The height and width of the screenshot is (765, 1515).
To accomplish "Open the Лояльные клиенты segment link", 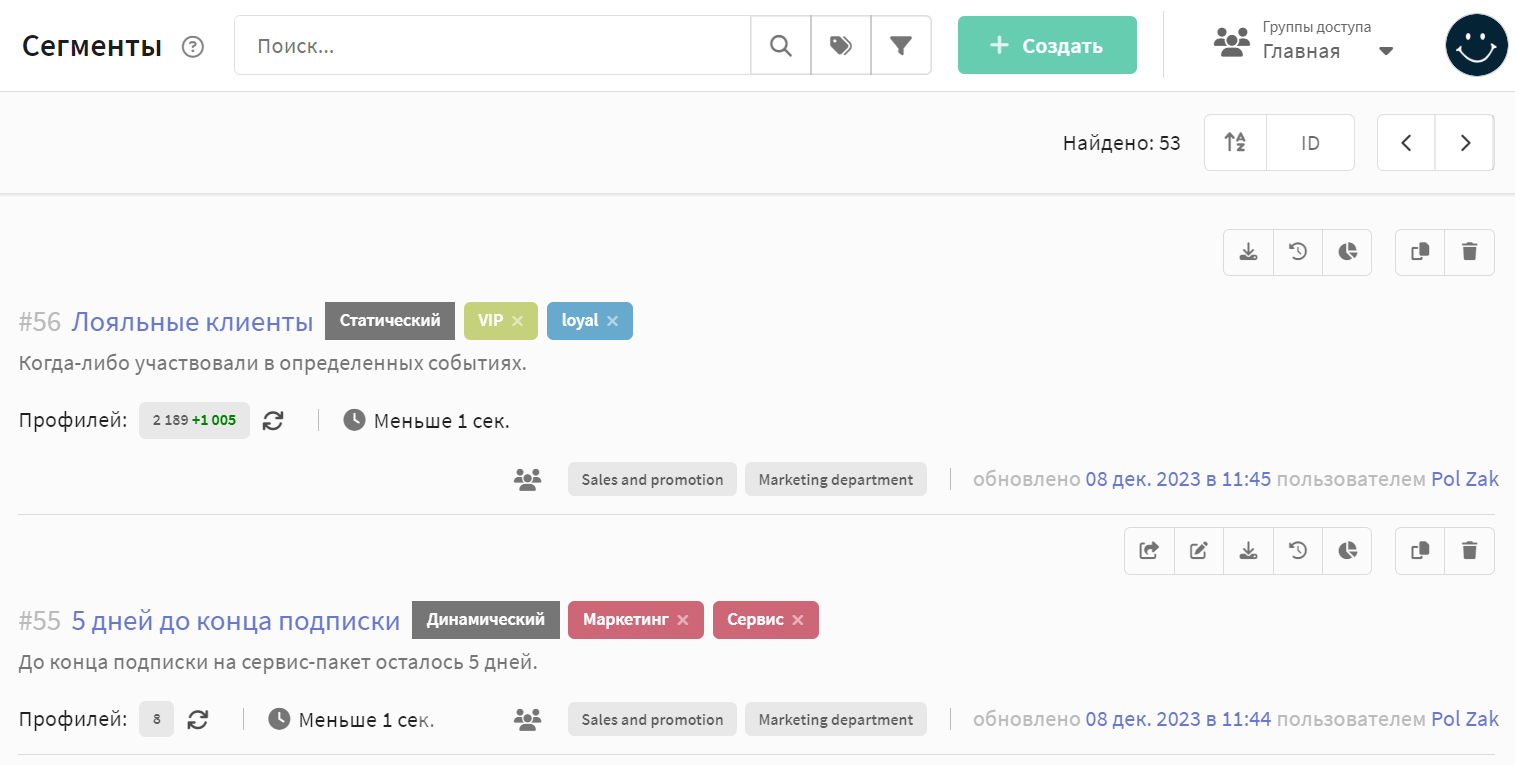I will [192, 321].
